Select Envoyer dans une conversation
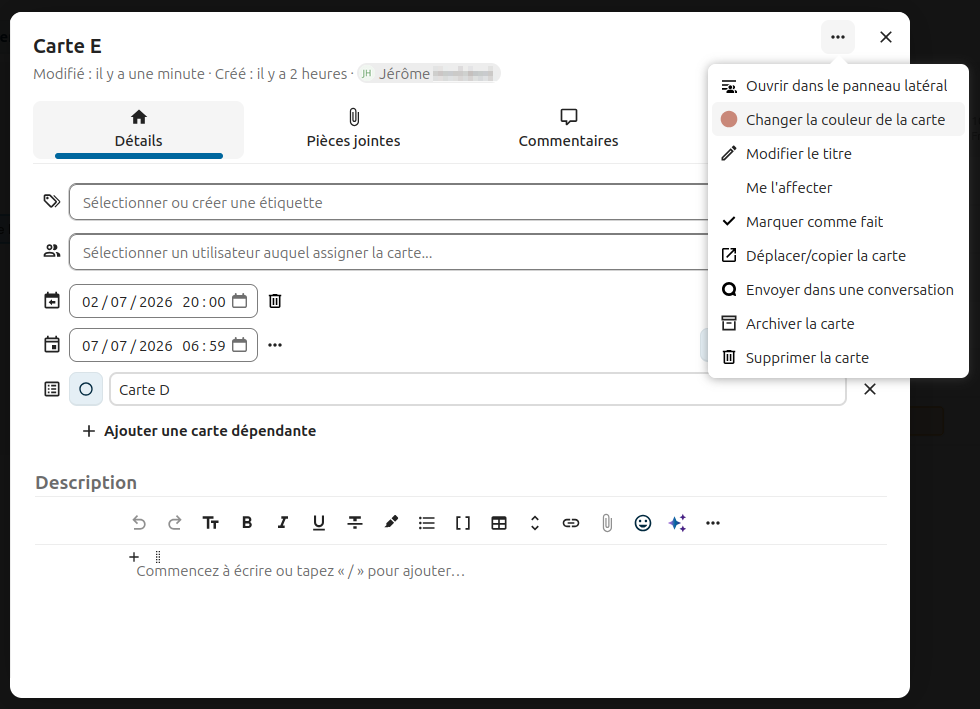 838,289
